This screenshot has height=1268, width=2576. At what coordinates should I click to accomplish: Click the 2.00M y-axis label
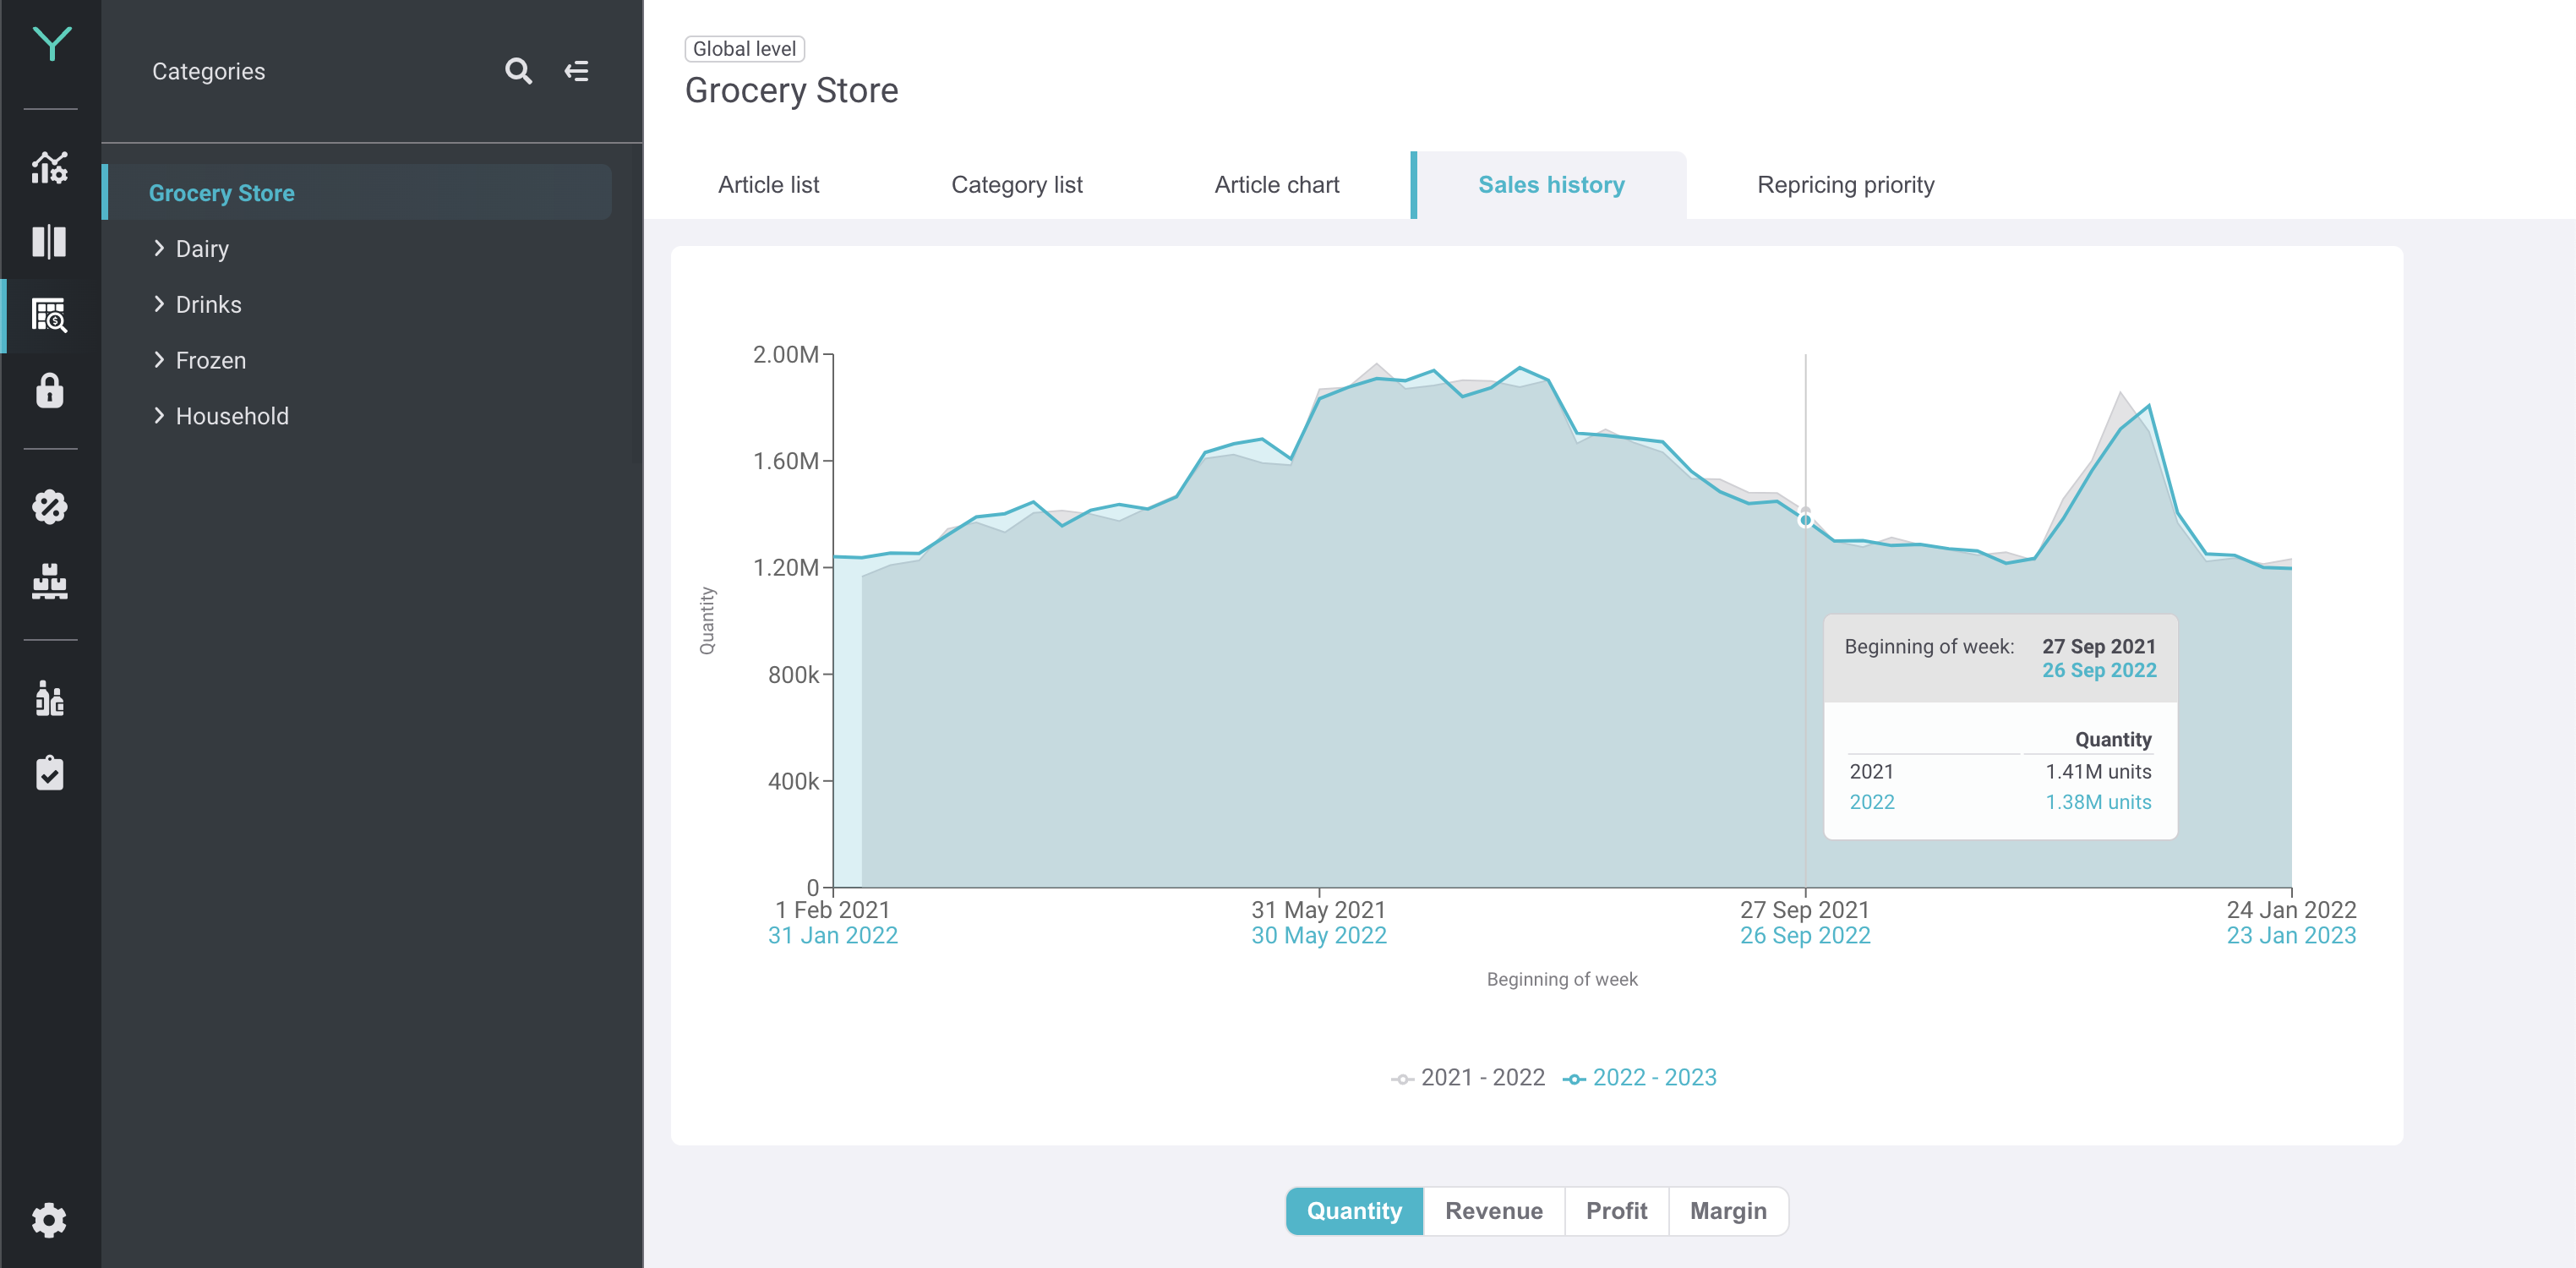(x=785, y=355)
